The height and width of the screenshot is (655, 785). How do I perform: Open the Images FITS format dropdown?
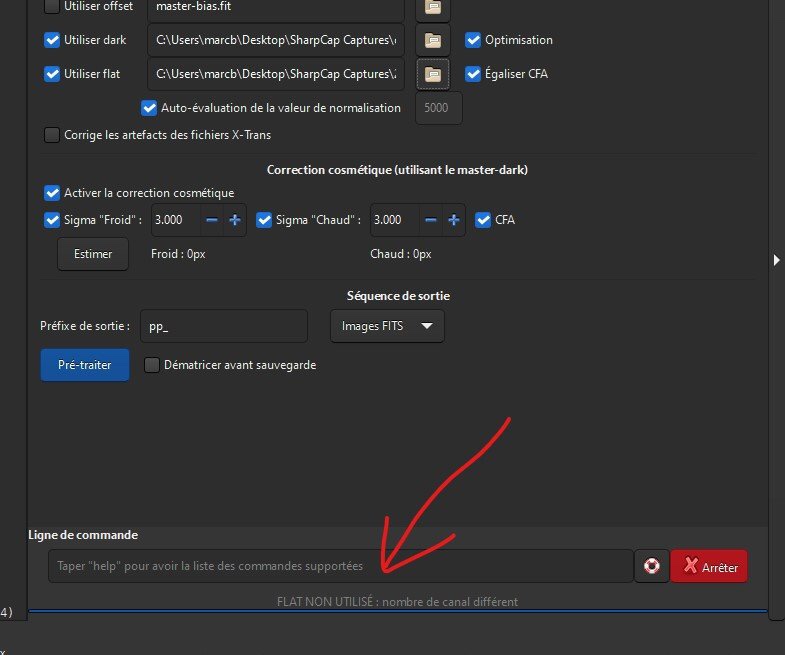point(387,326)
